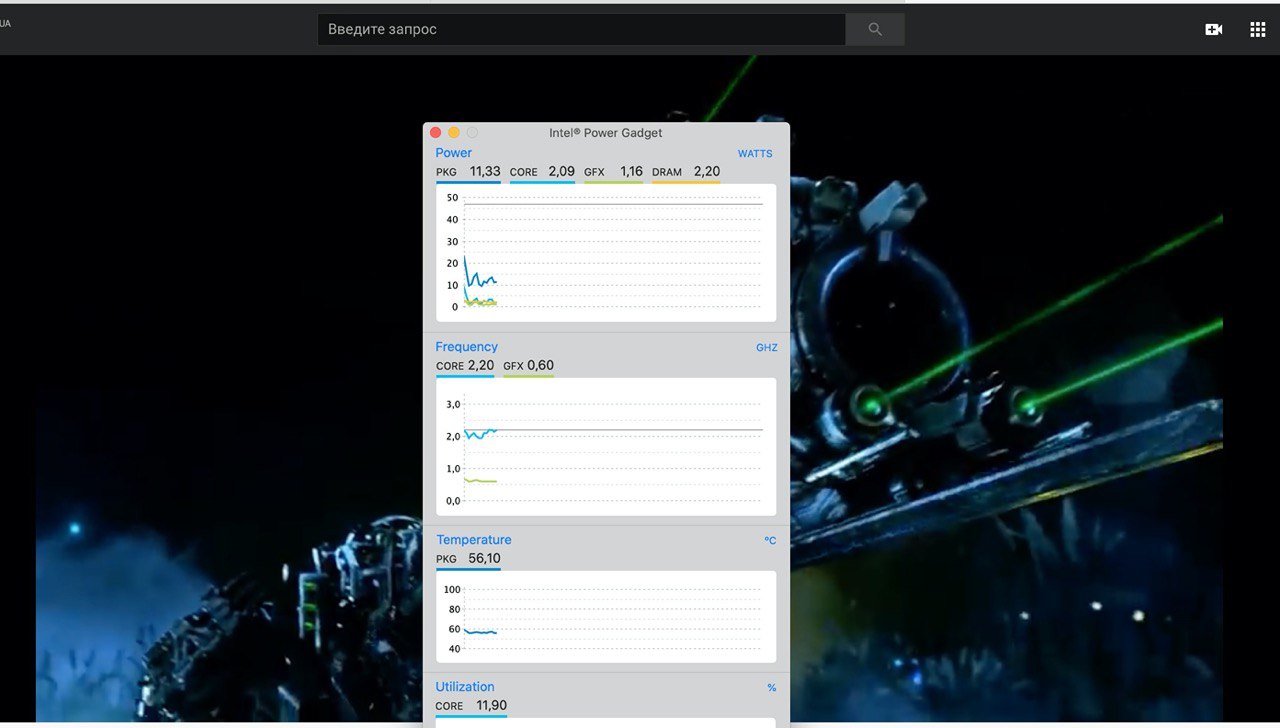Viewport: 1280px width, 728px height.
Task: Click the % unit label in Utilization
Action: point(772,688)
